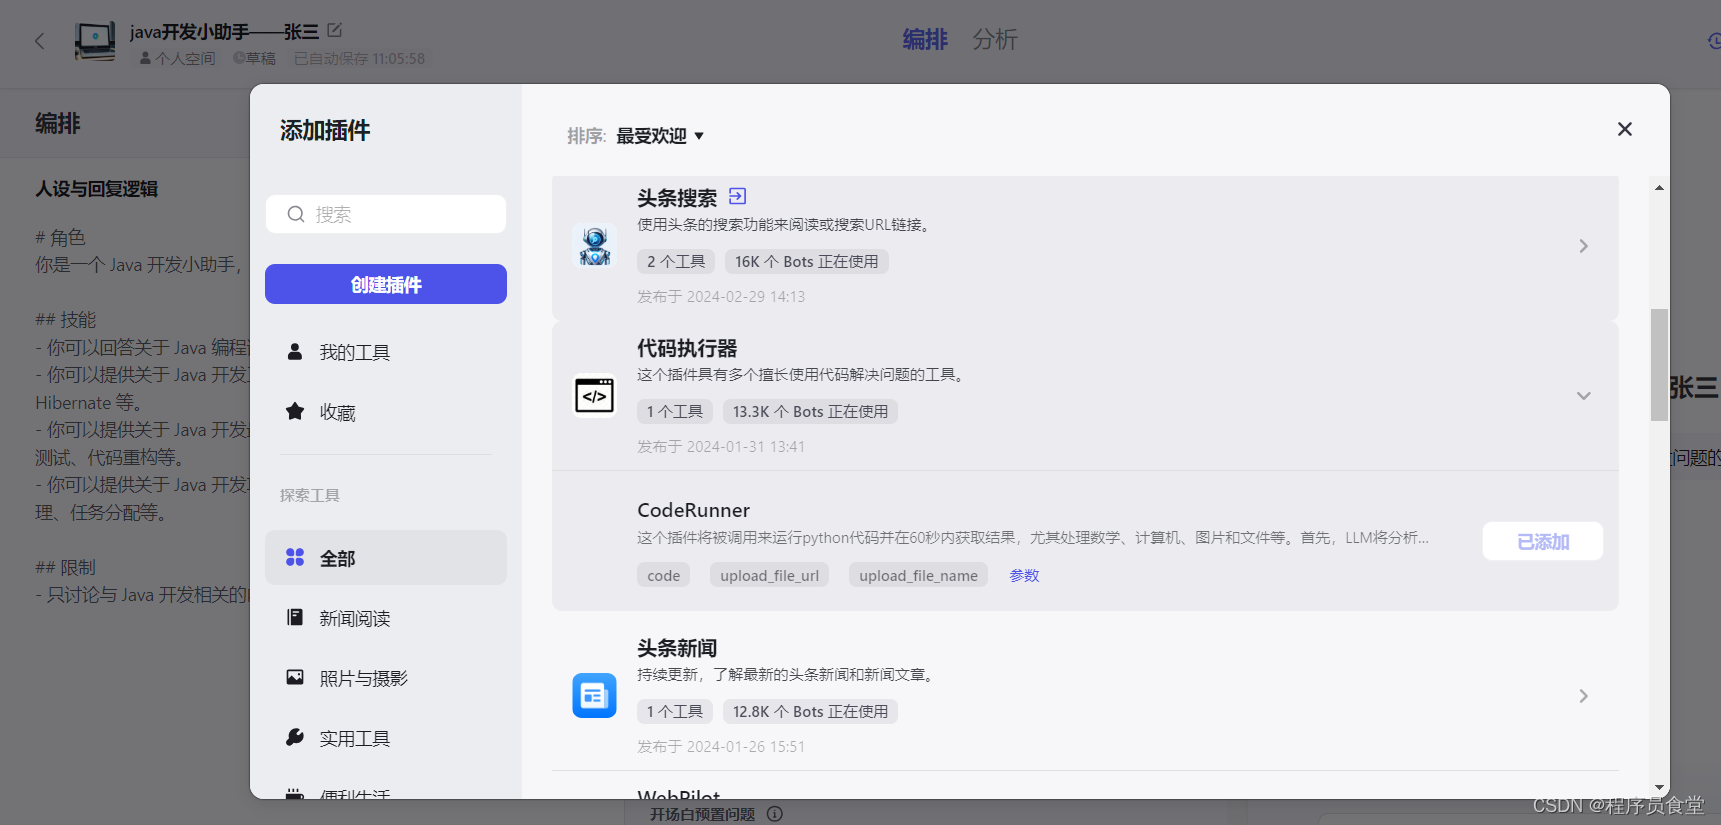Click the 创建插件 button

pyautogui.click(x=386, y=284)
